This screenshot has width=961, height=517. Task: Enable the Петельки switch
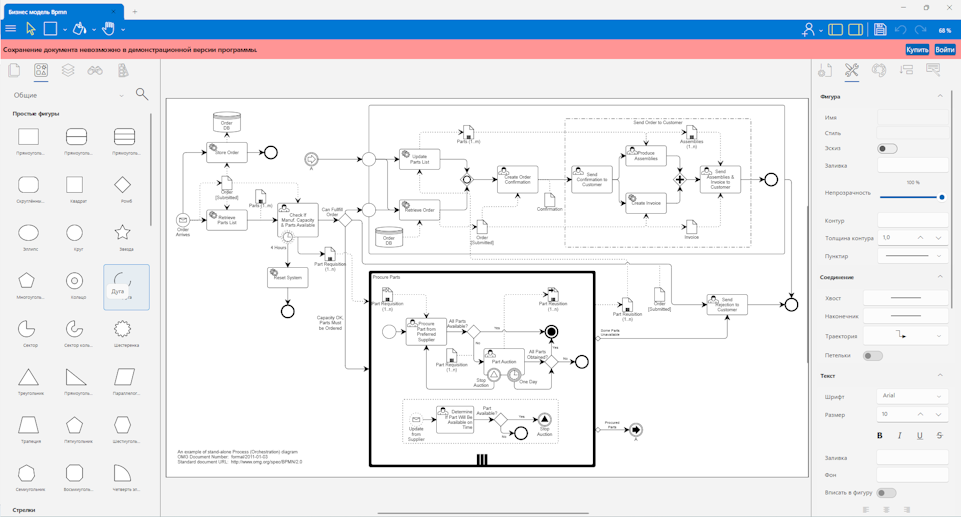(x=872, y=356)
